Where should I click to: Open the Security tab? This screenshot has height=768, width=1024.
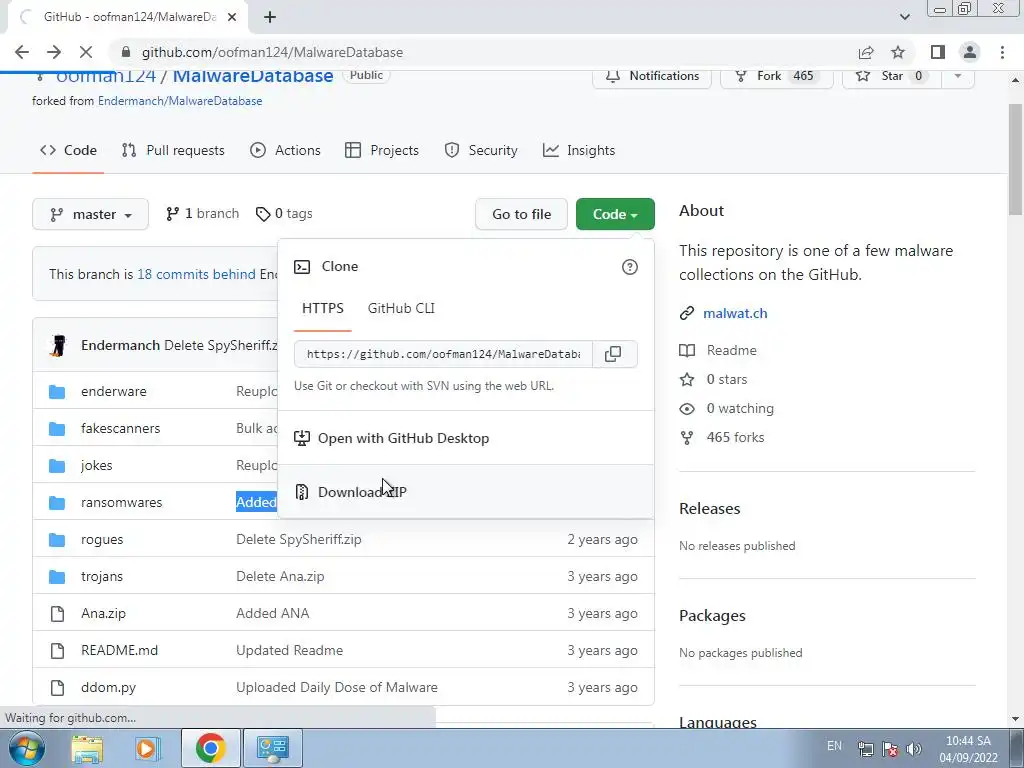click(x=481, y=150)
